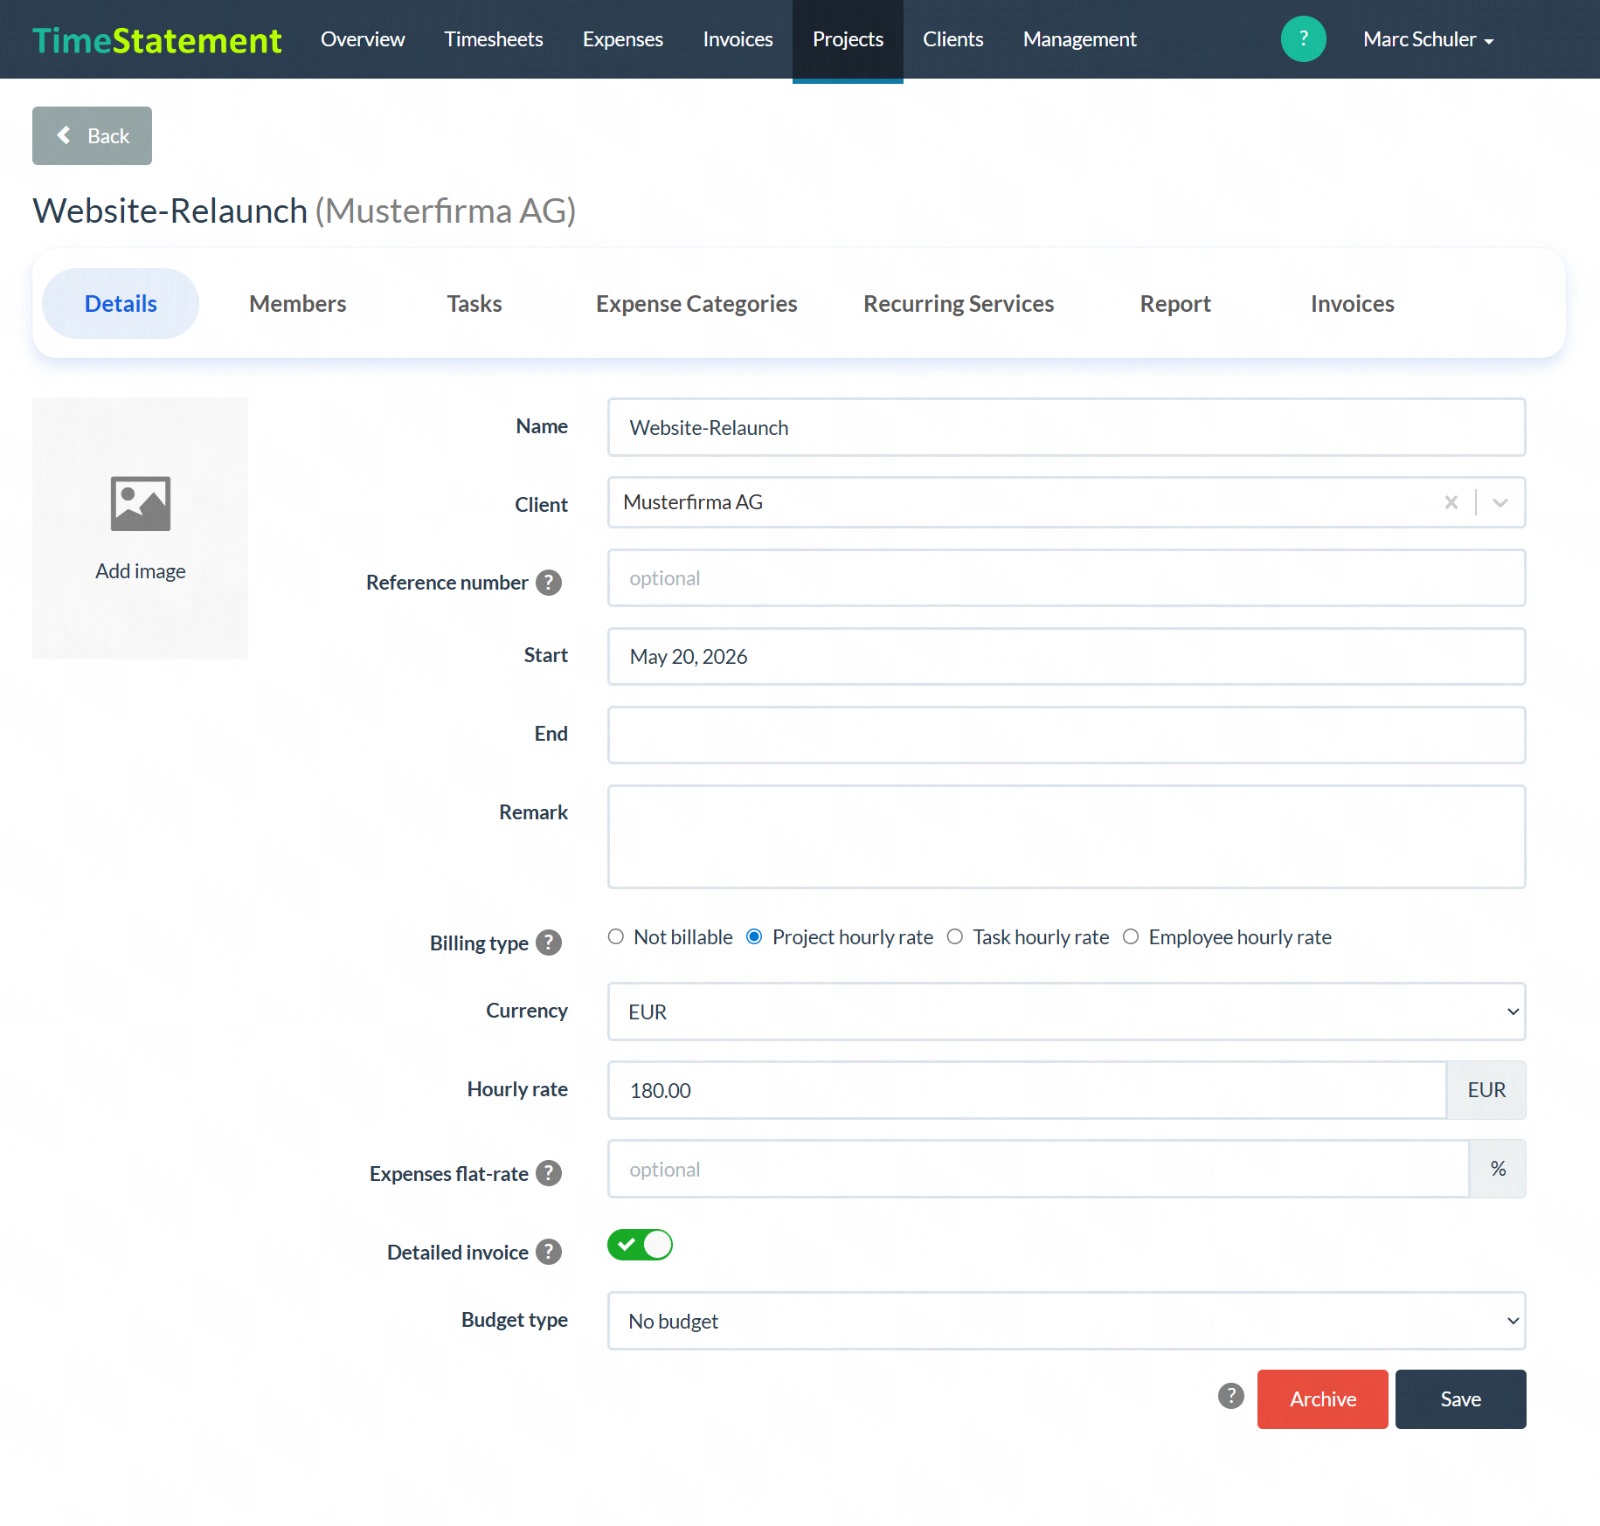This screenshot has height=1526, width=1600.
Task: Open the Budget type dropdown
Action: click(1066, 1321)
